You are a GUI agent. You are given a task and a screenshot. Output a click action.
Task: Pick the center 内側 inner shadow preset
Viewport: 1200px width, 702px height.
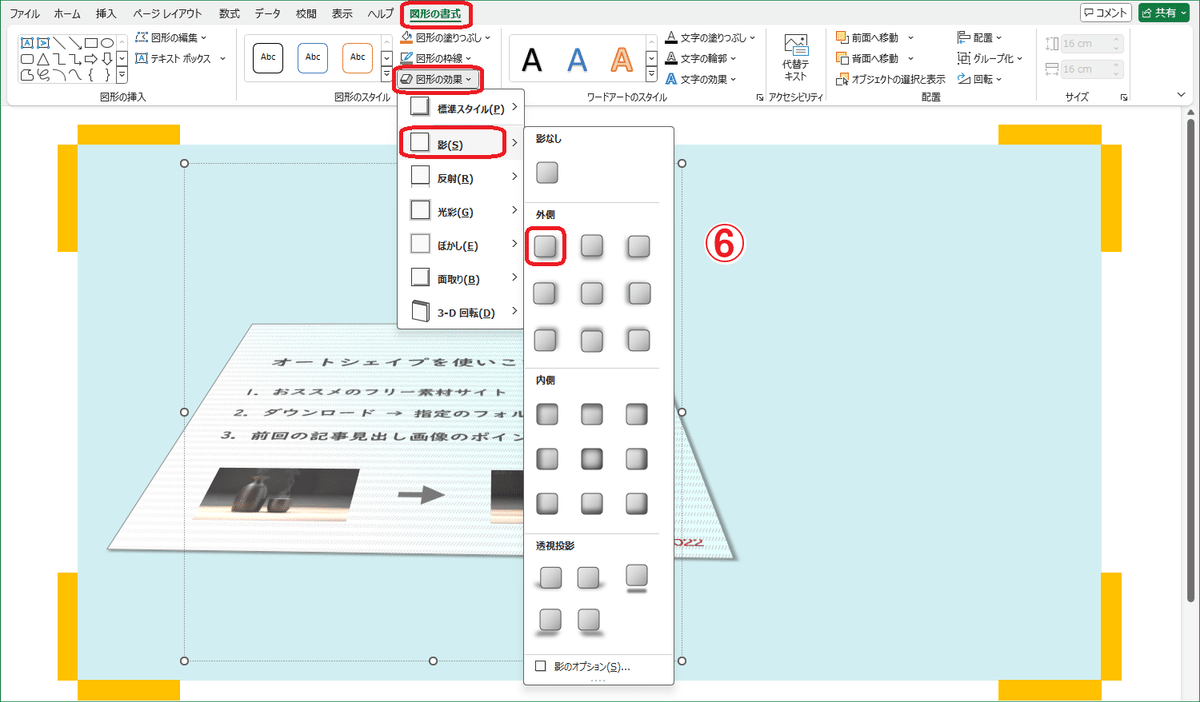[x=593, y=459]
